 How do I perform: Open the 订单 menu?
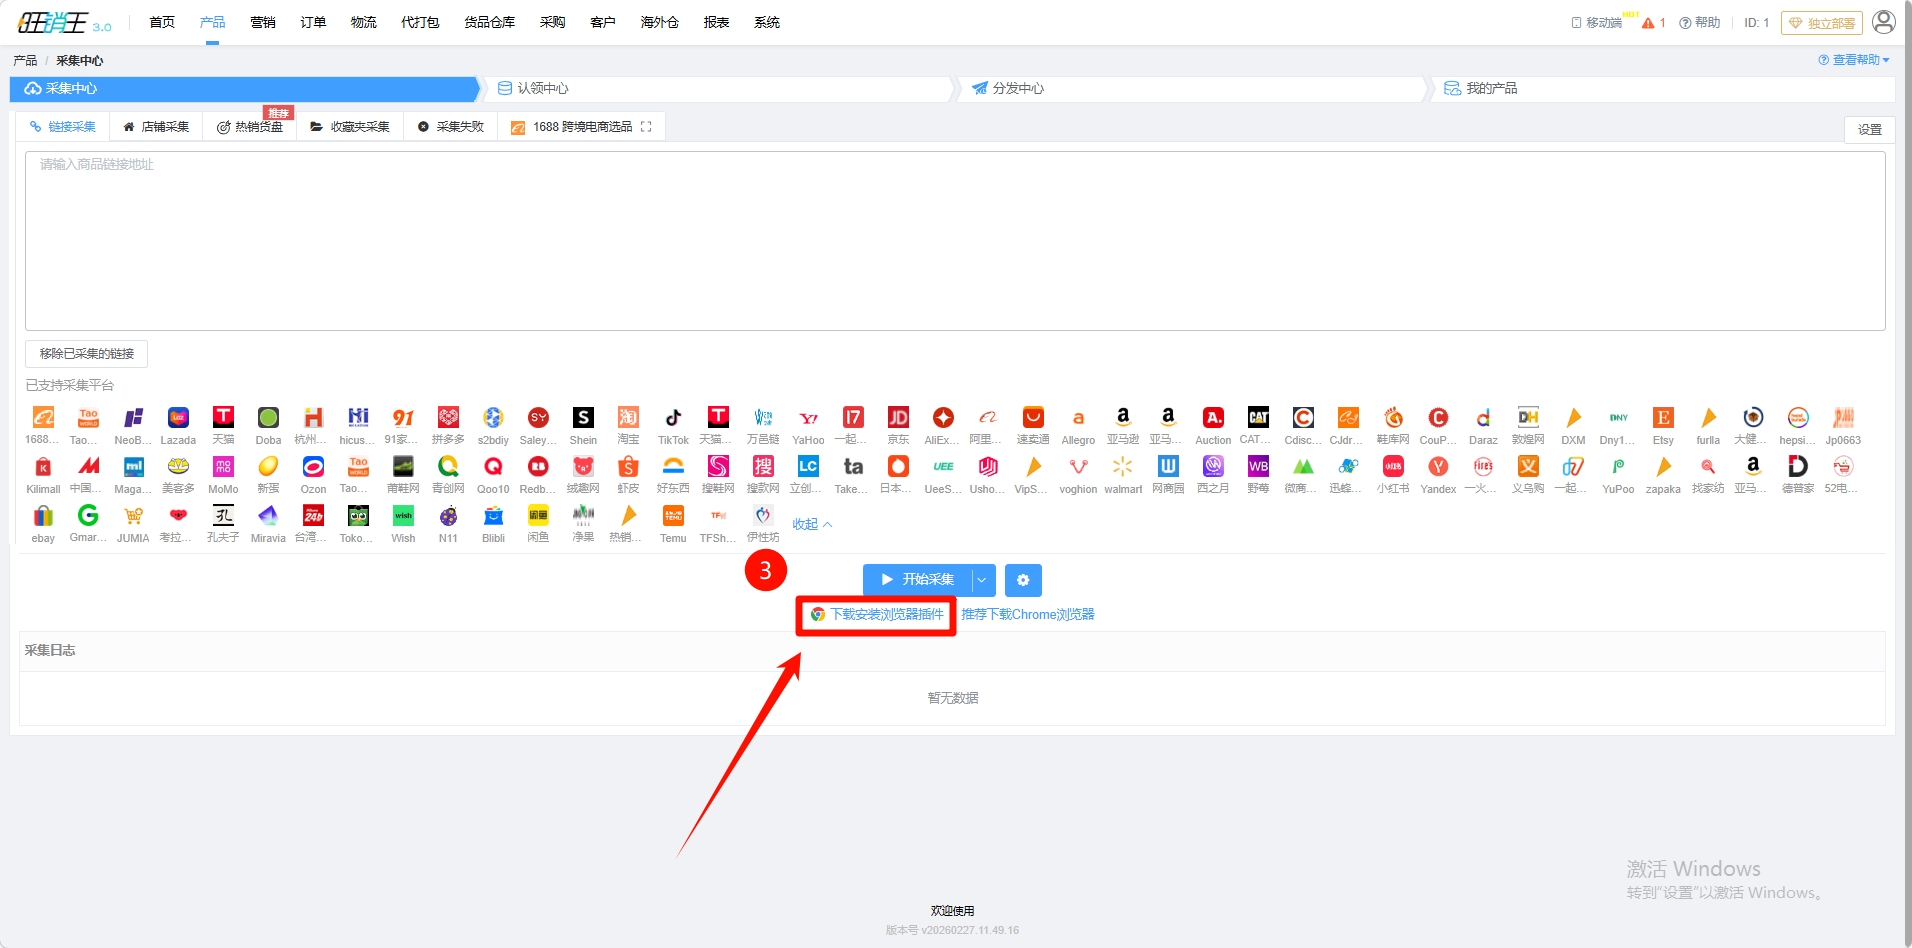pos(313,22)
